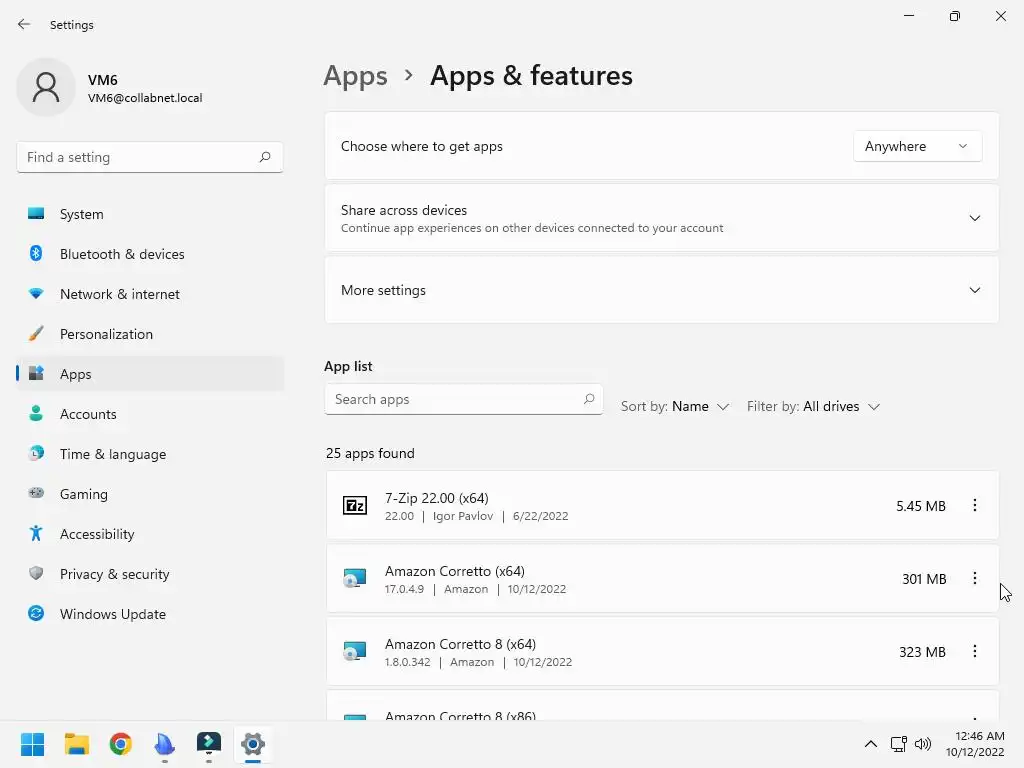Image resolution: width=1024 pixels, height=768 pixels.
Task: Click the Apps breadcrumb link
Action: [x=355, y=76]
